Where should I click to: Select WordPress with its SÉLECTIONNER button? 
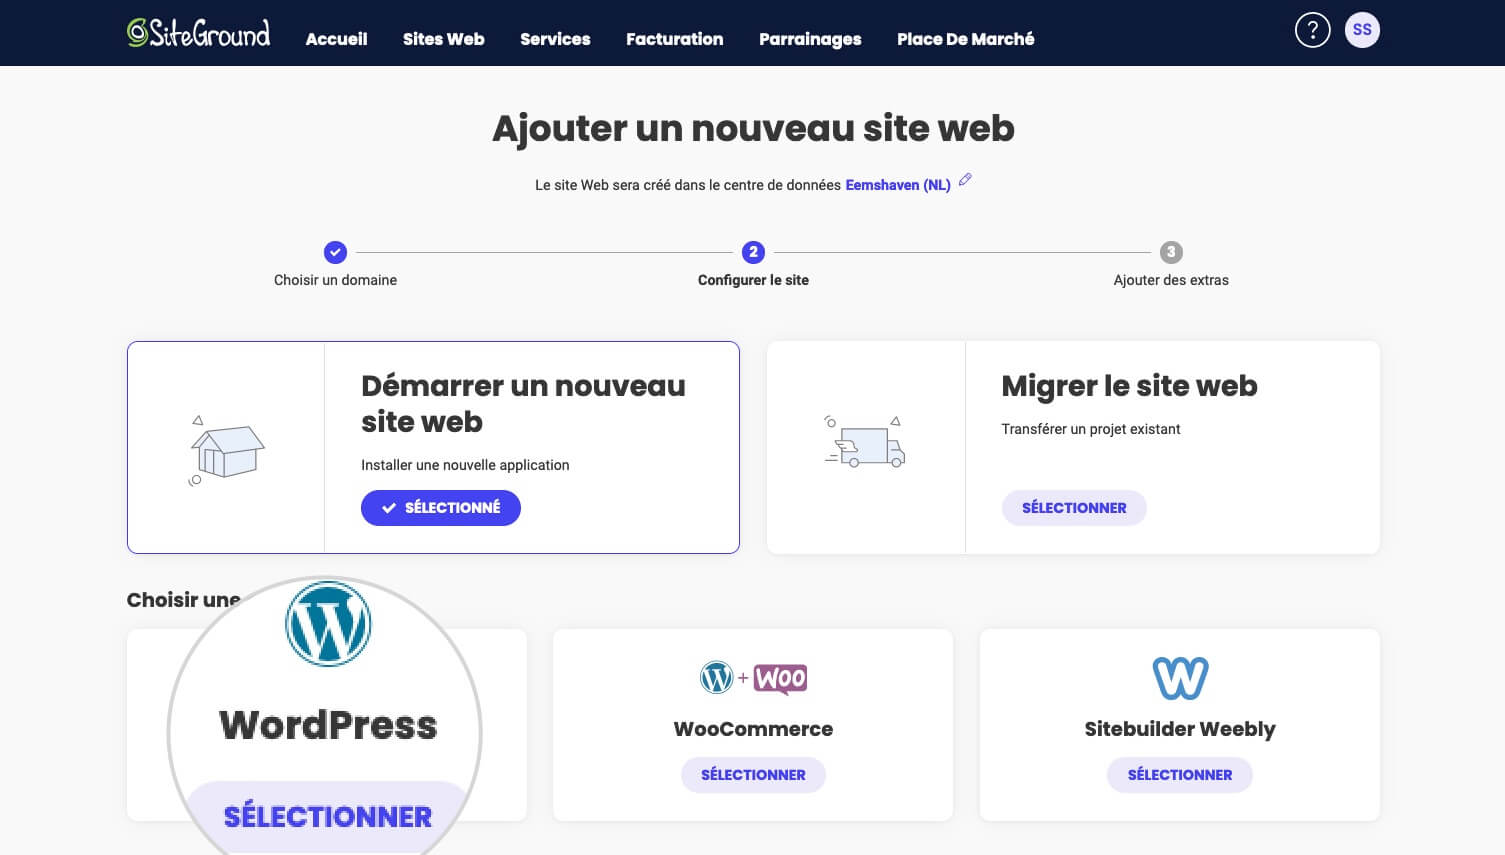coord(328,816)
